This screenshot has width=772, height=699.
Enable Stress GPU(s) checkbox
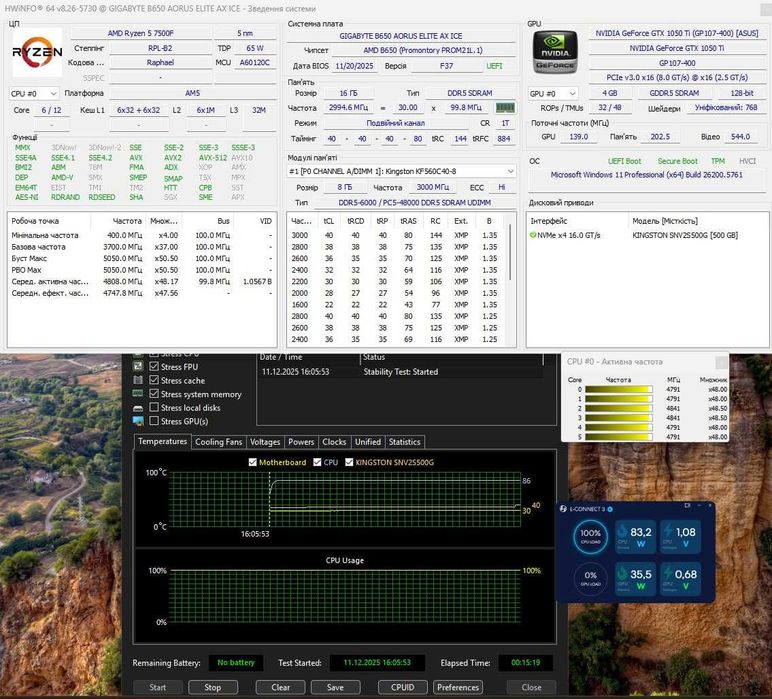tap(154, 421)
